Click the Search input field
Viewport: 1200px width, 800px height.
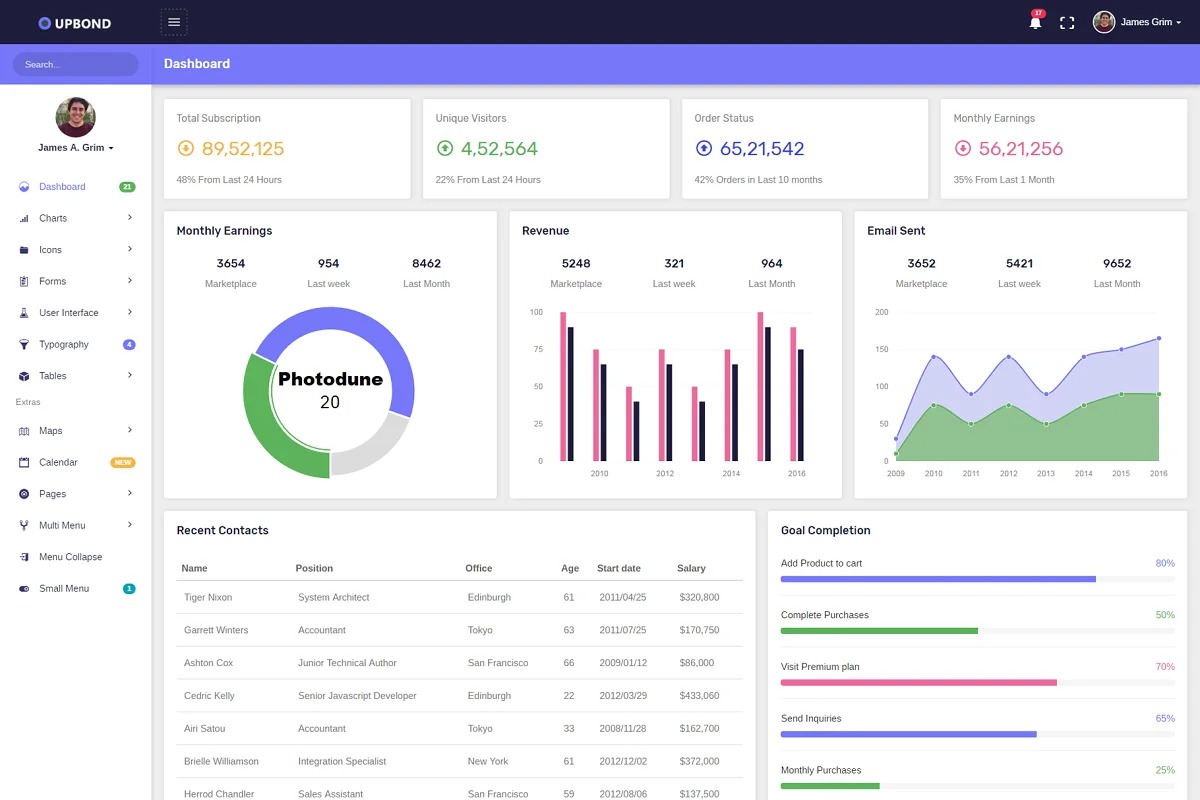pos(76,64)
